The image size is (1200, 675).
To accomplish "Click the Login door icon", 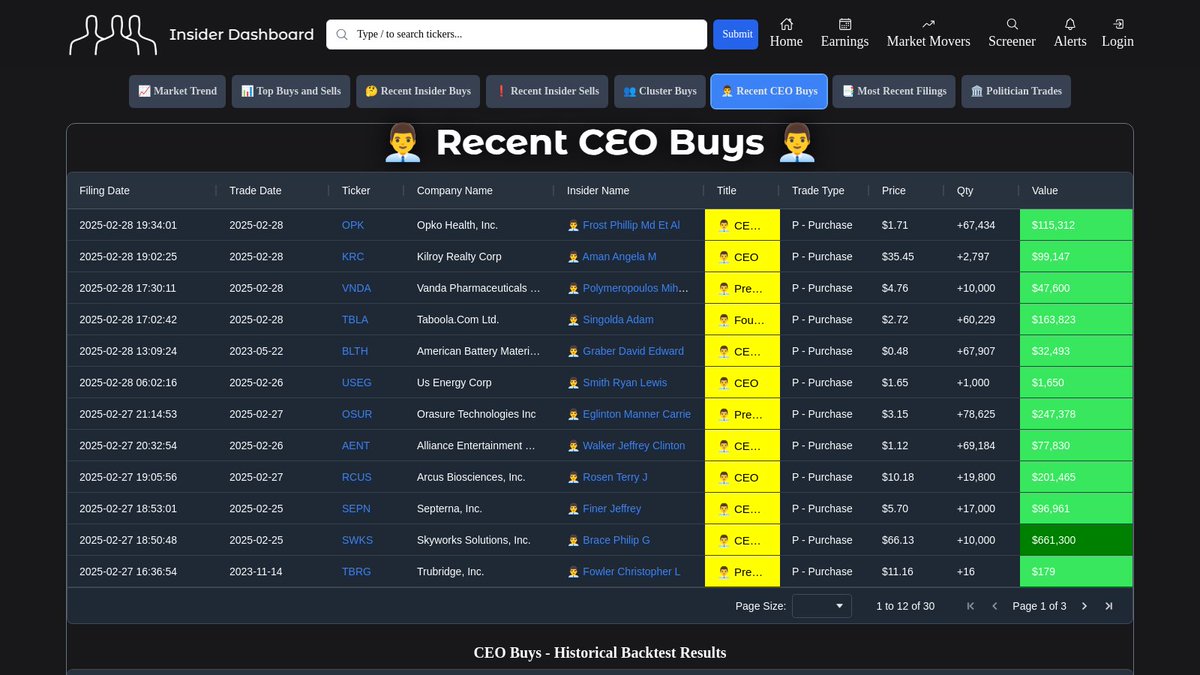I will [1118, 24].
